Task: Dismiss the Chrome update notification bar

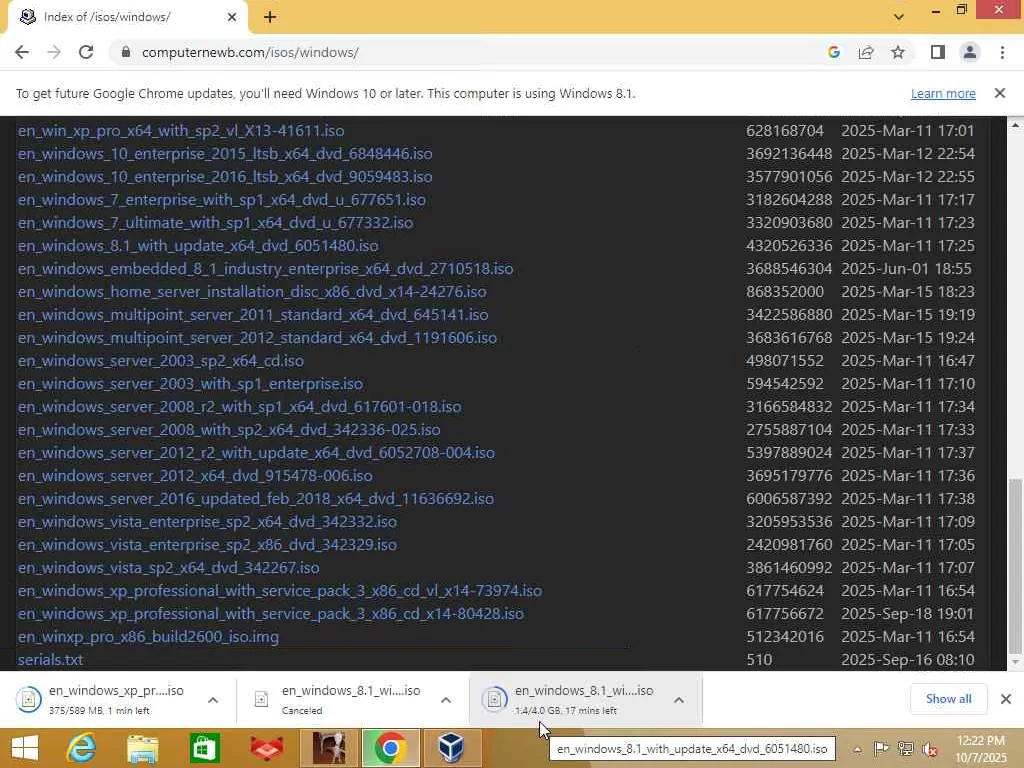Action: [1000, 93]
